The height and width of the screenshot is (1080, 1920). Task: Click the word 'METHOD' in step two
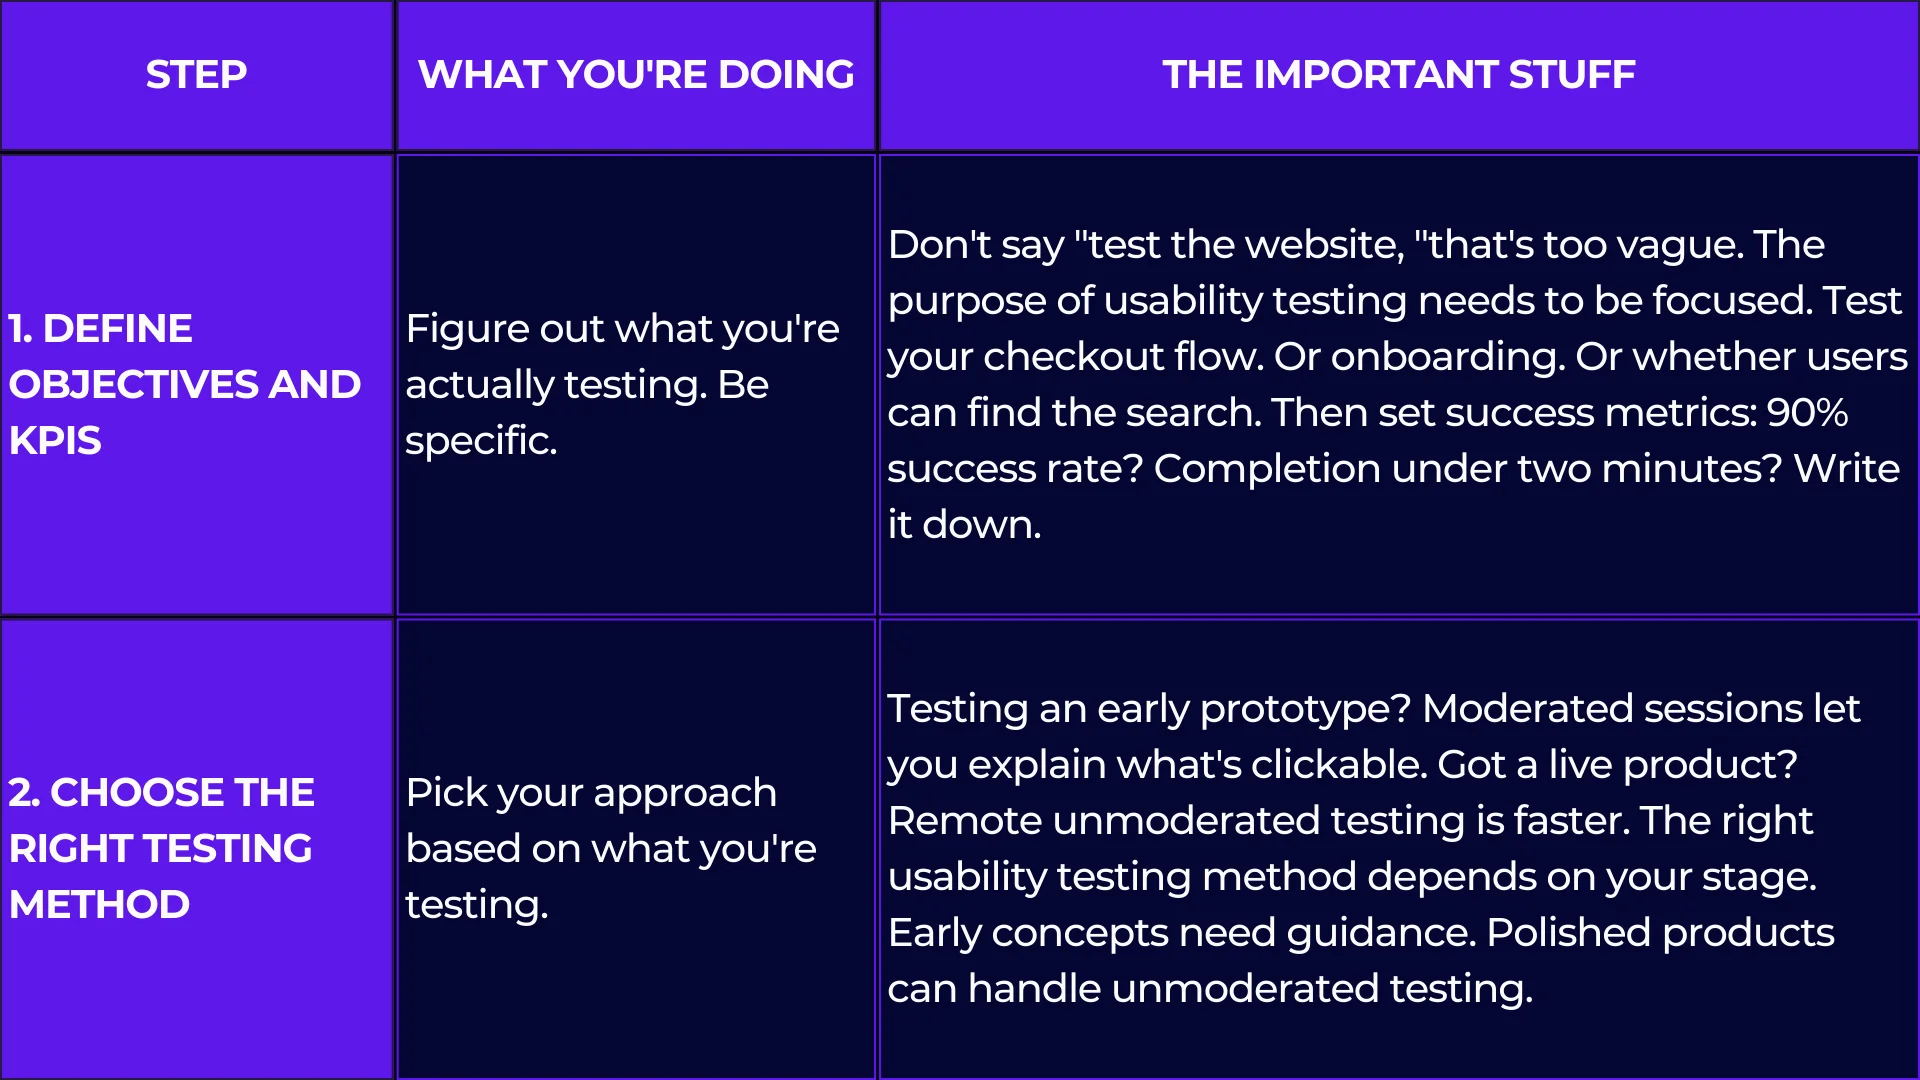(99, 905)
